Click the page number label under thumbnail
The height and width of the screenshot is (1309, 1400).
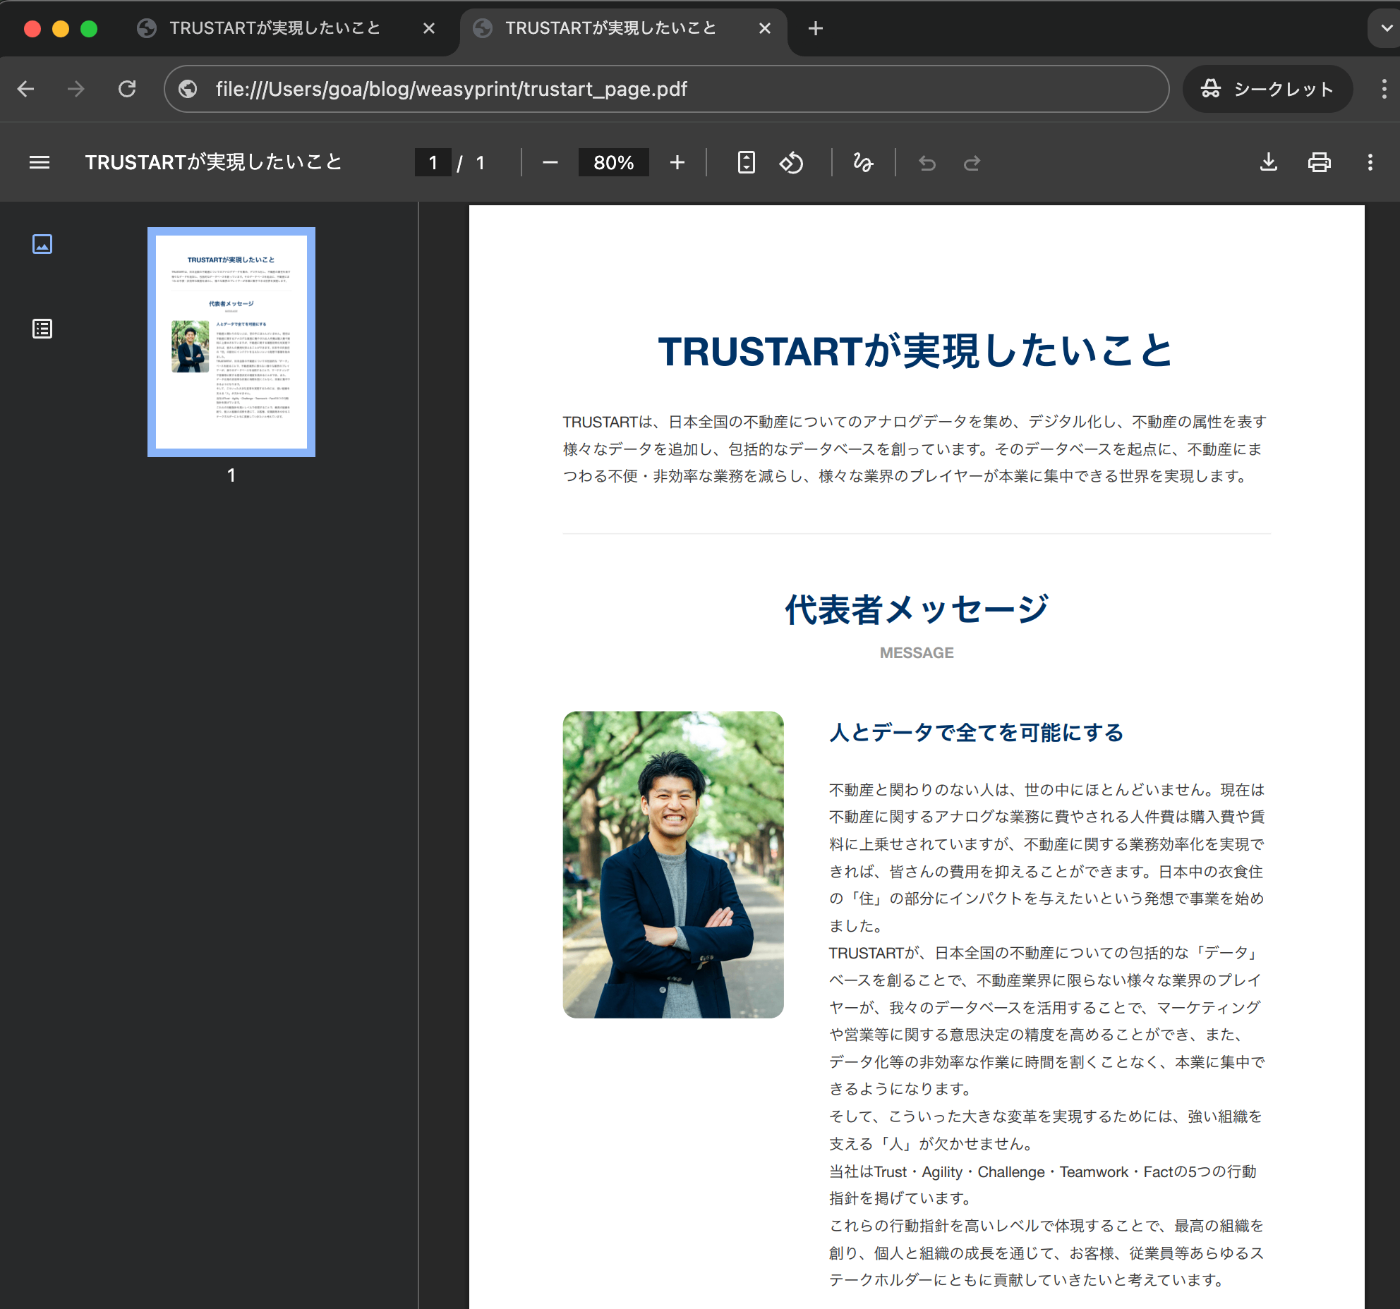coord(231,476)
